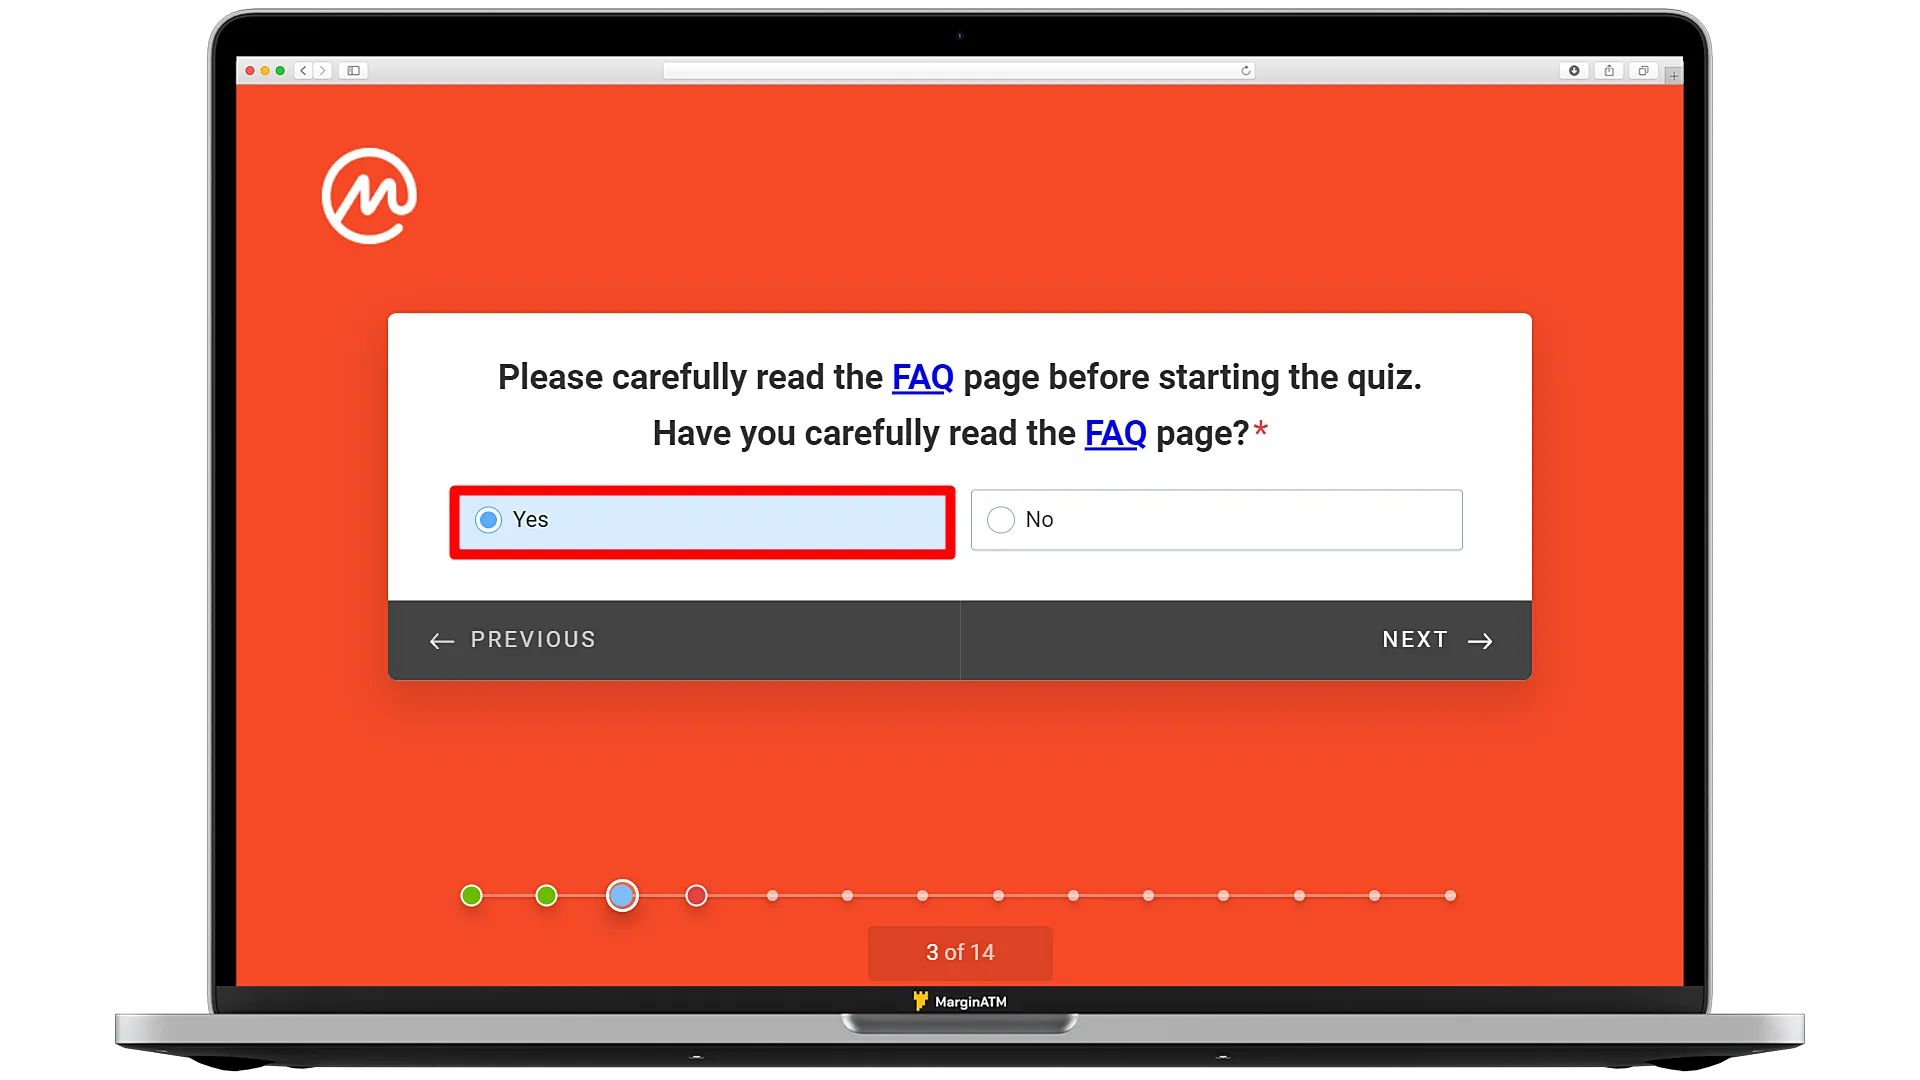Click the PREVIOUS button to go back
Screen dimensions: 1920x1080
click(x=513, y=641)
